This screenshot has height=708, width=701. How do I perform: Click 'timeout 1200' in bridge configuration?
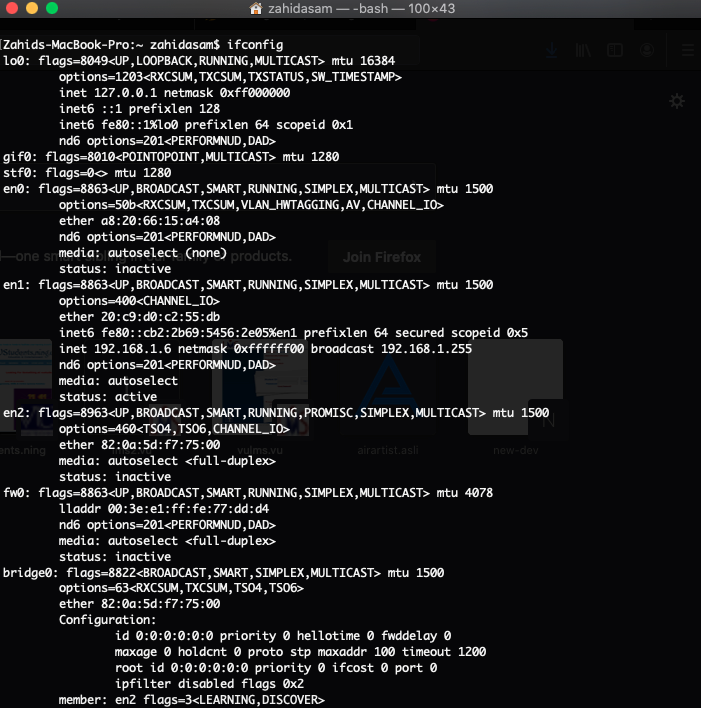click(444, 652)
